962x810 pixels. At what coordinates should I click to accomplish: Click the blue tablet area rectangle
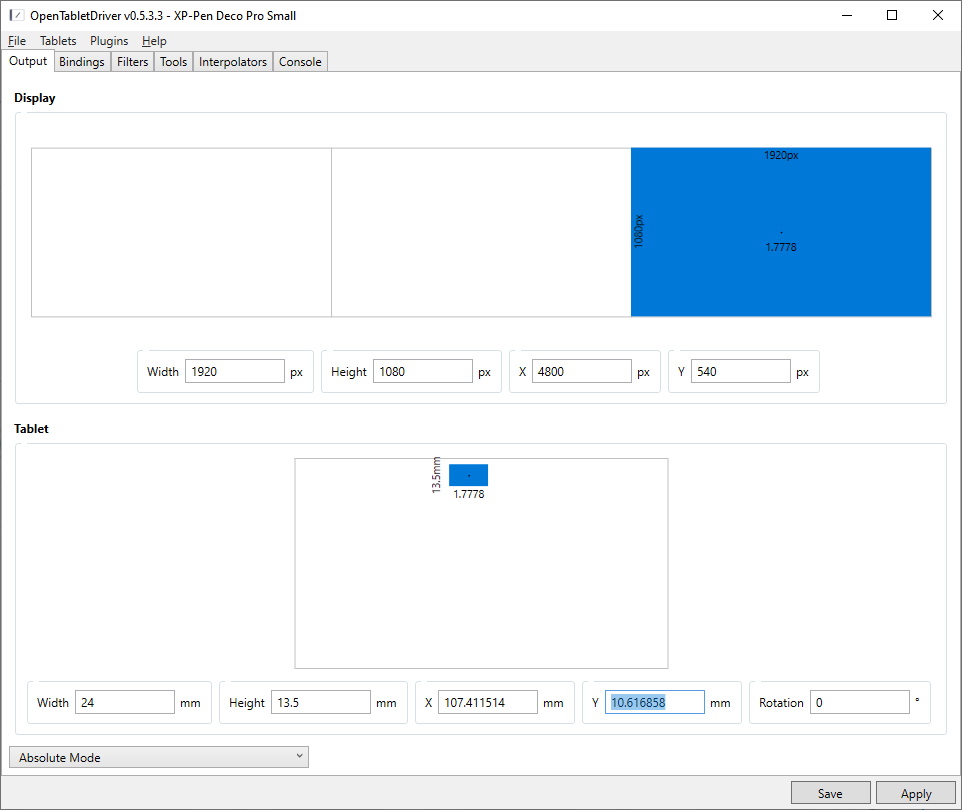[x=468, y=475]
